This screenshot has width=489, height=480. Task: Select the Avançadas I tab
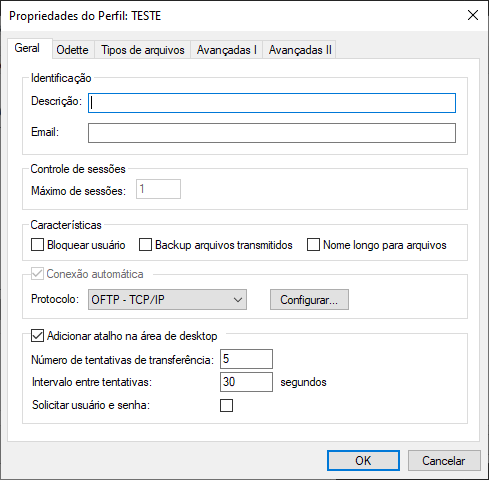click(x=227, y=50)
